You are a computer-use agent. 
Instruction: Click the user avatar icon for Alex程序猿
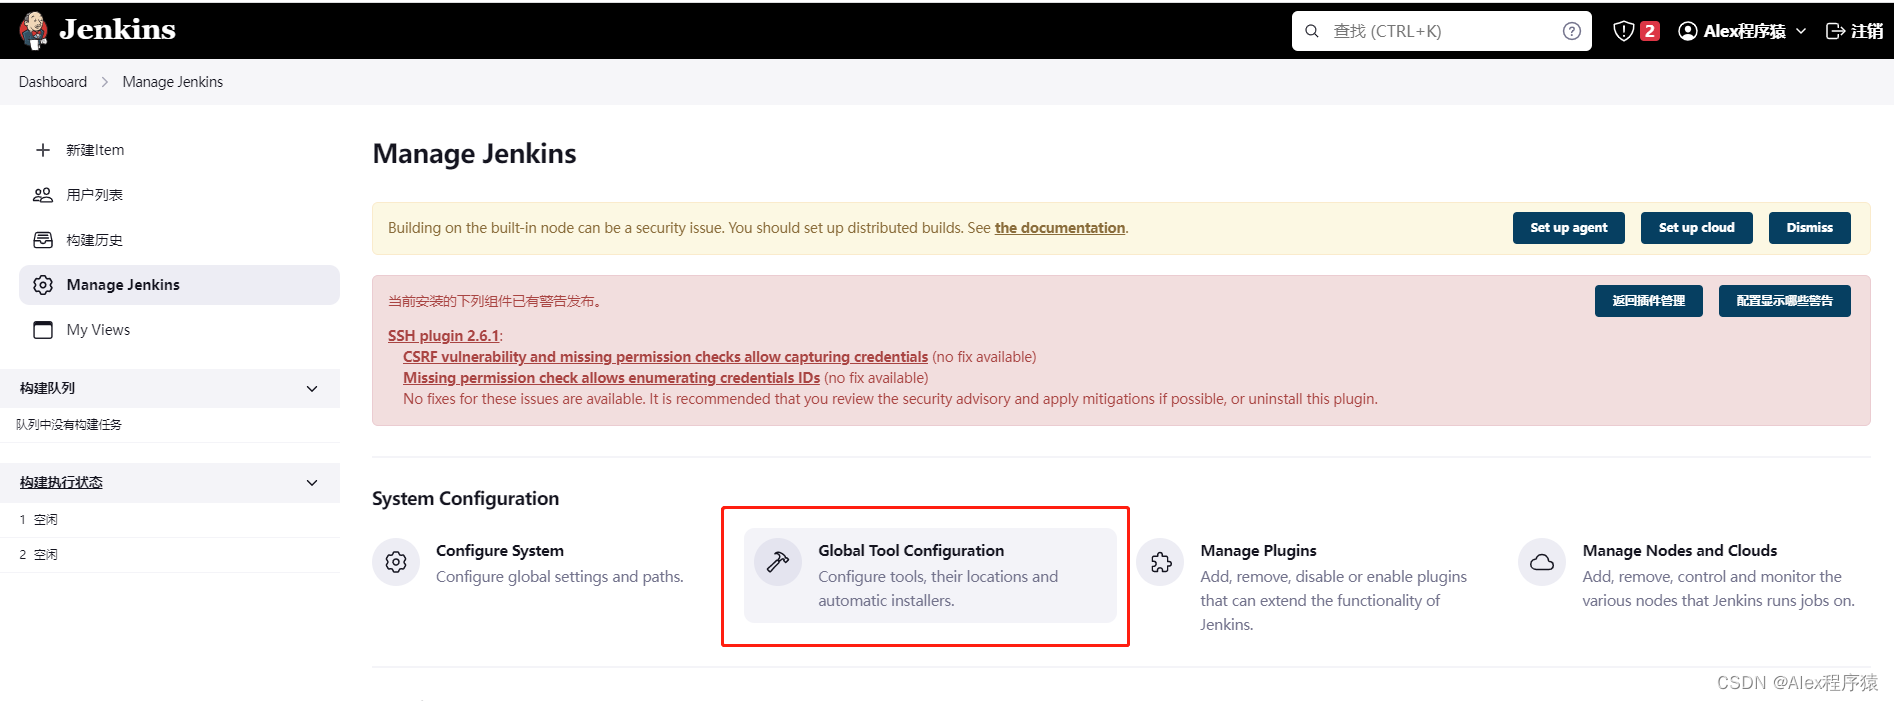coord(1688,31)
